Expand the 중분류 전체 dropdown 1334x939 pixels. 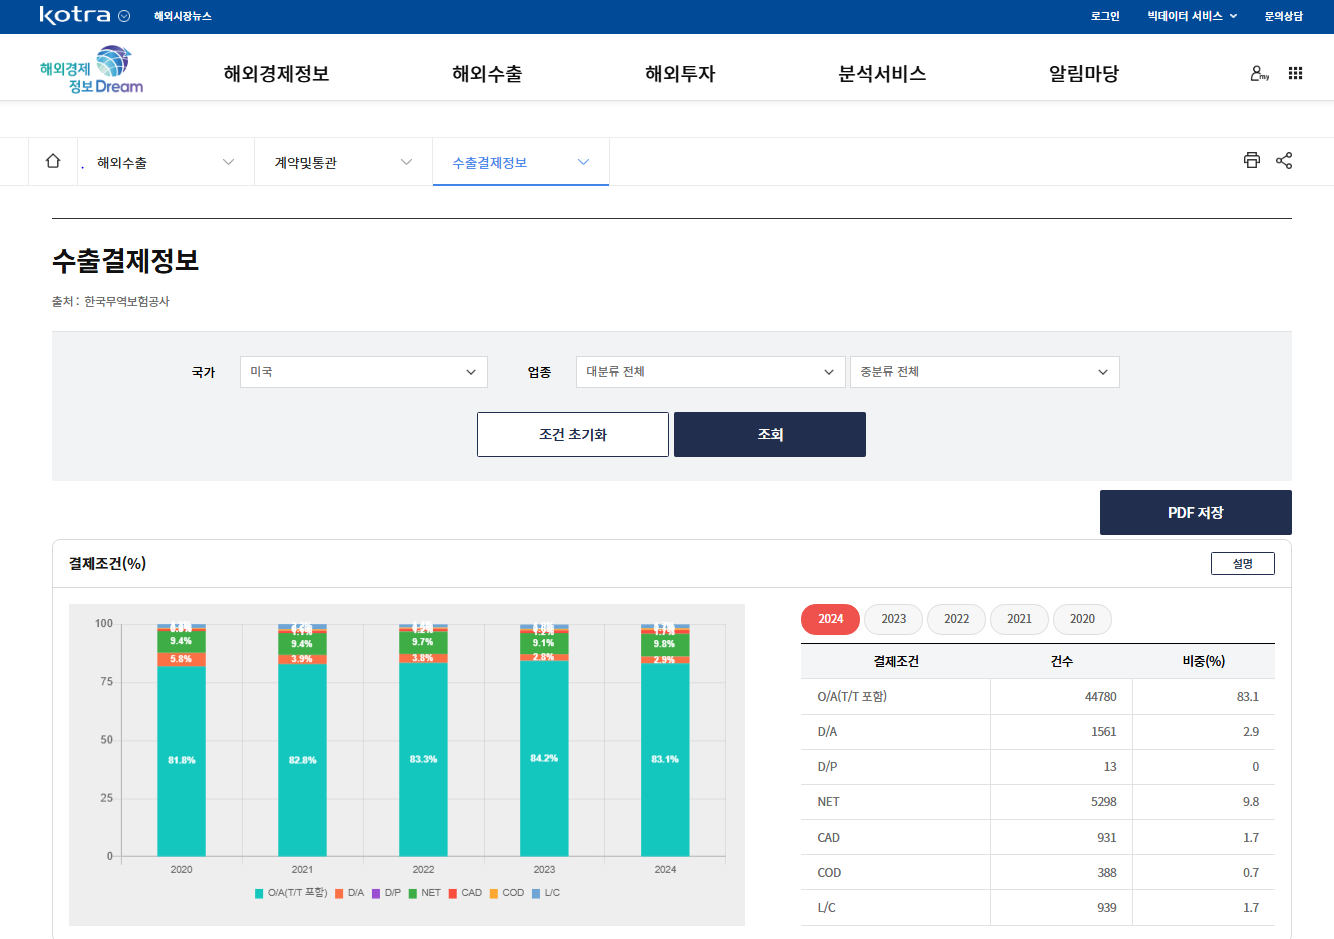click(x=984, y=372)
